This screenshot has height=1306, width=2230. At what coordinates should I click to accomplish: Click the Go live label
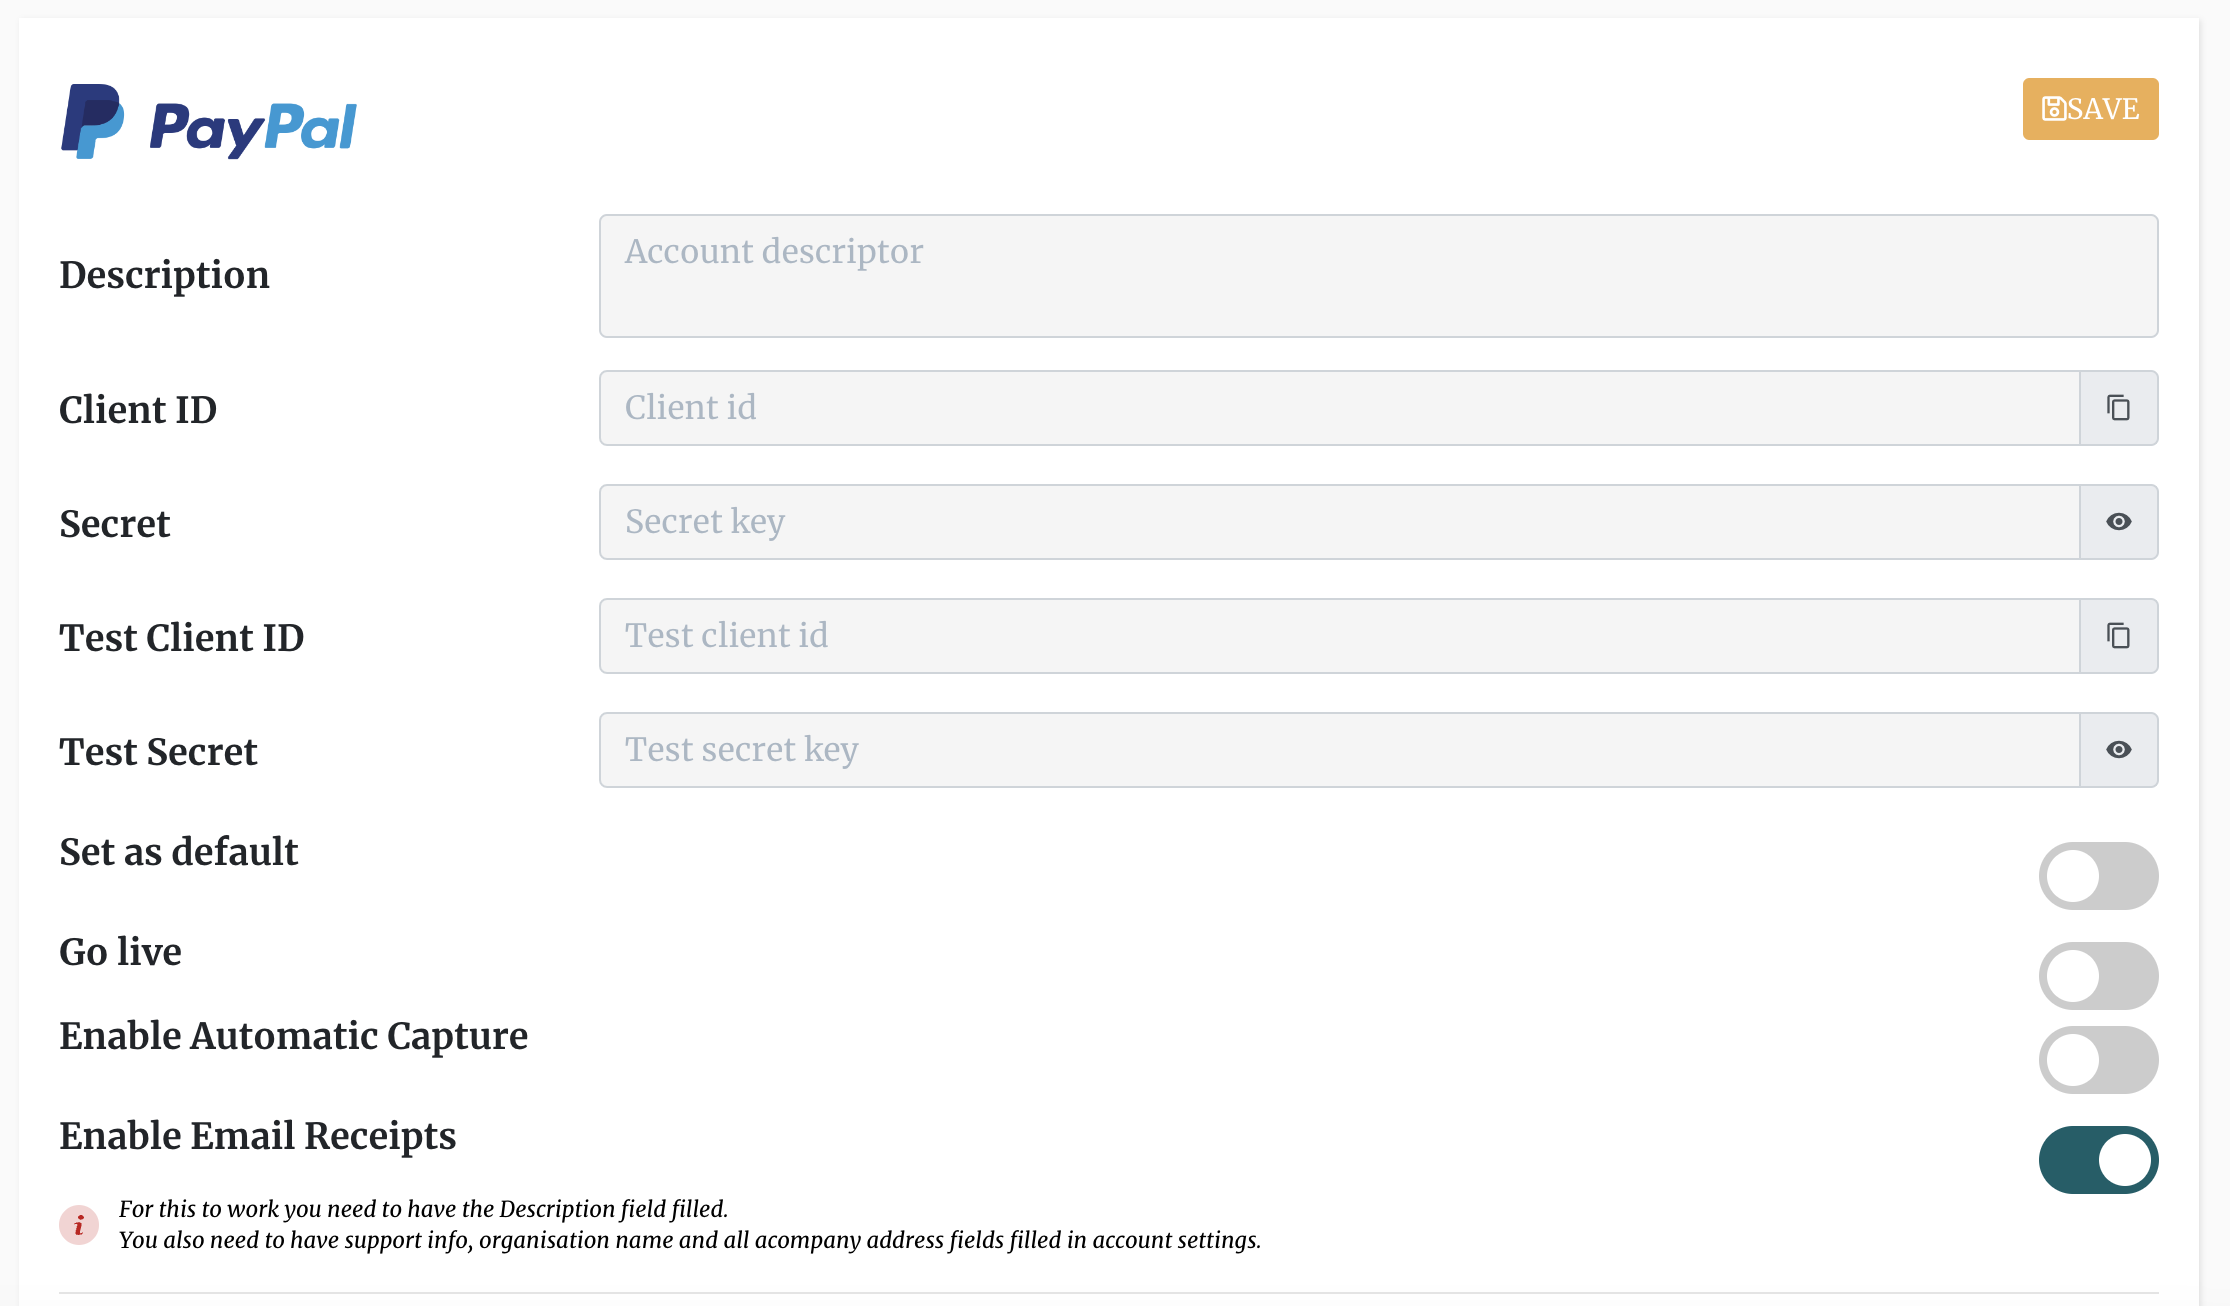coord(120,952)
